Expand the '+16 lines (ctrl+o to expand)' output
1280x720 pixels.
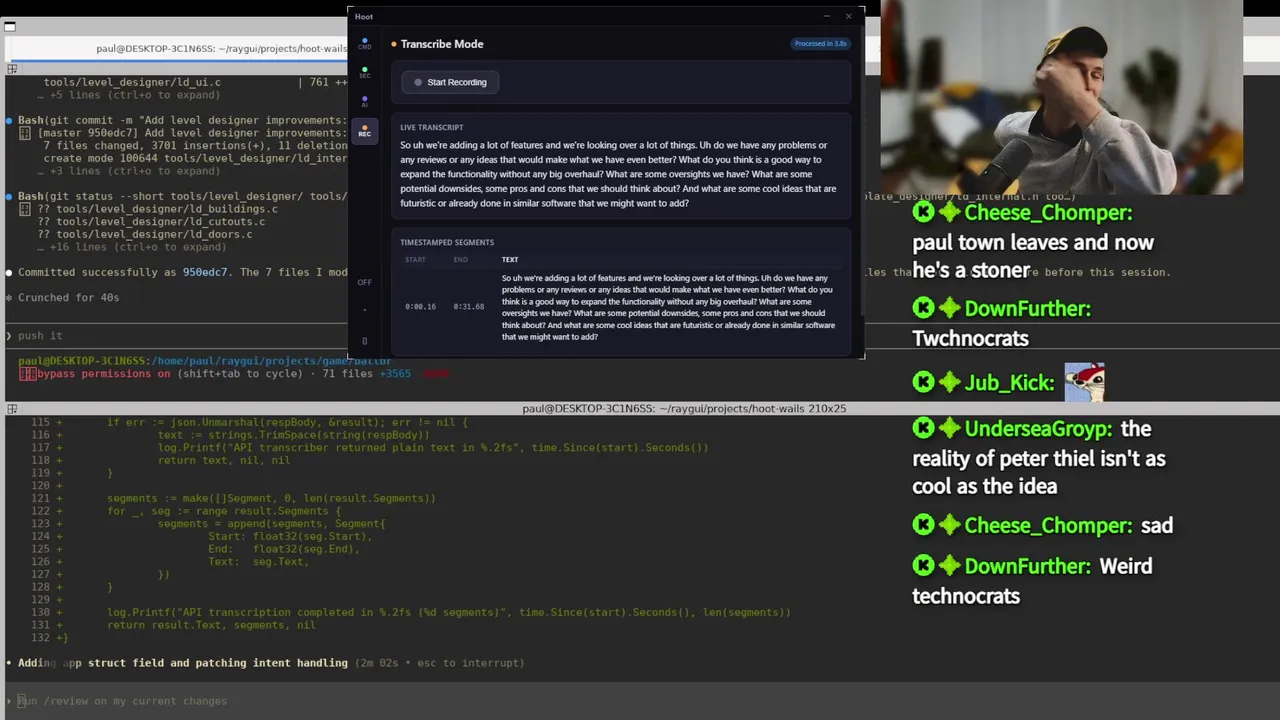click(131, 247)
